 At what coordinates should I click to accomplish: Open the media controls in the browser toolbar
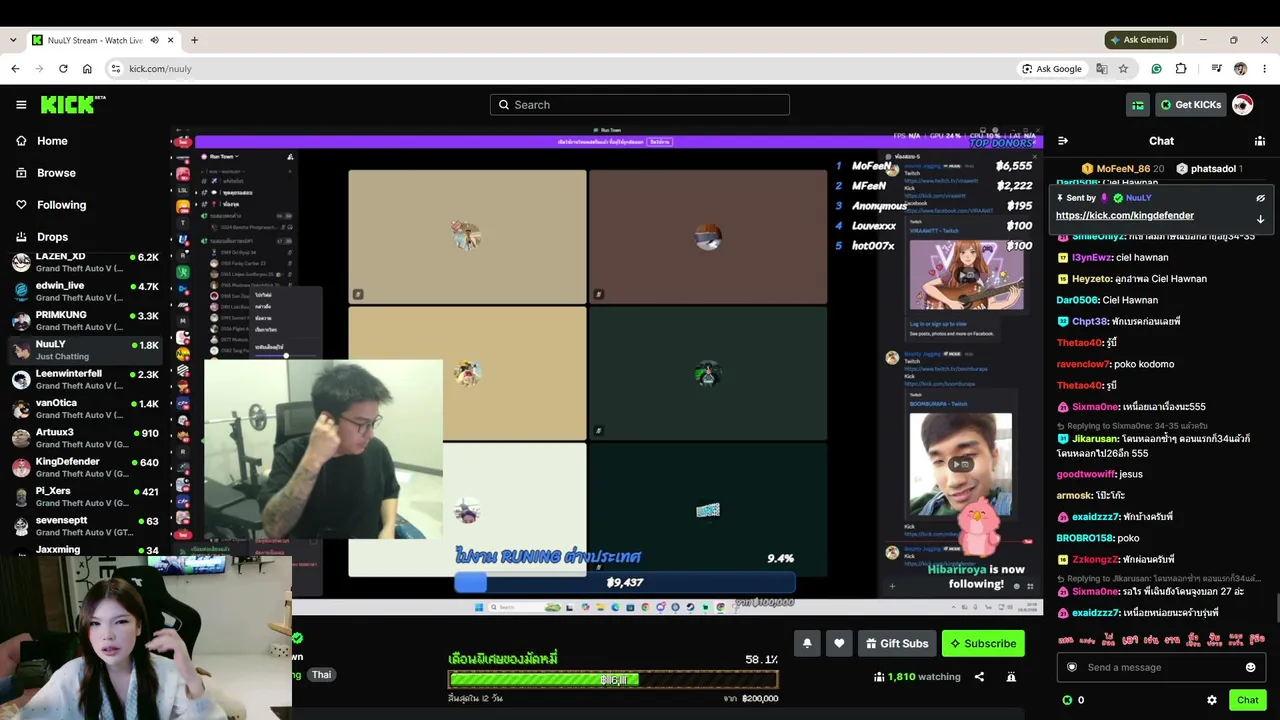pos(1217,69)
